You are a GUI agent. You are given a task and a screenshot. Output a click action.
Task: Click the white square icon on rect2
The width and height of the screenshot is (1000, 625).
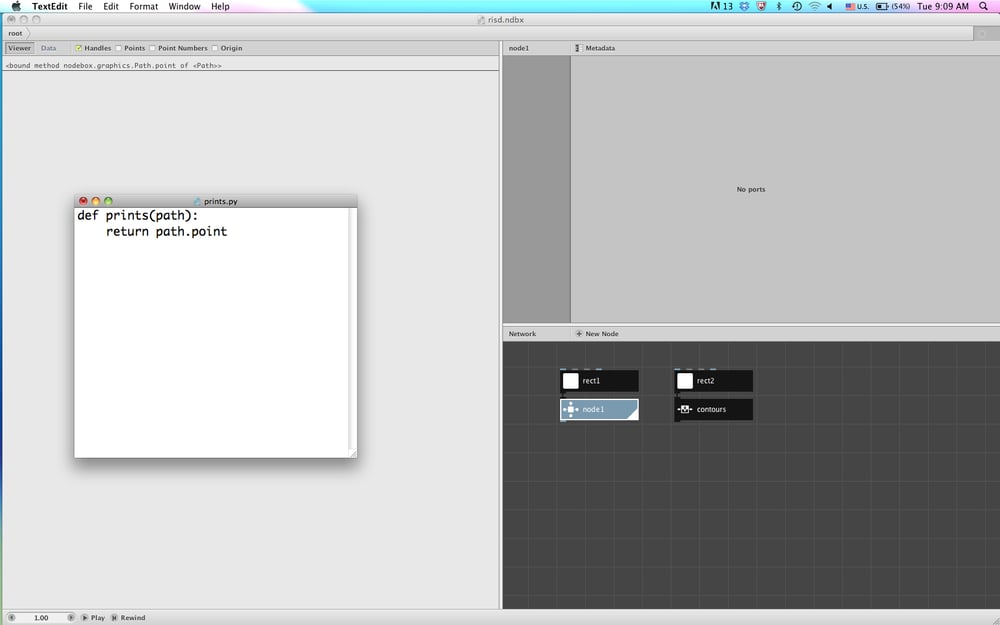click(x=685, y=381)
